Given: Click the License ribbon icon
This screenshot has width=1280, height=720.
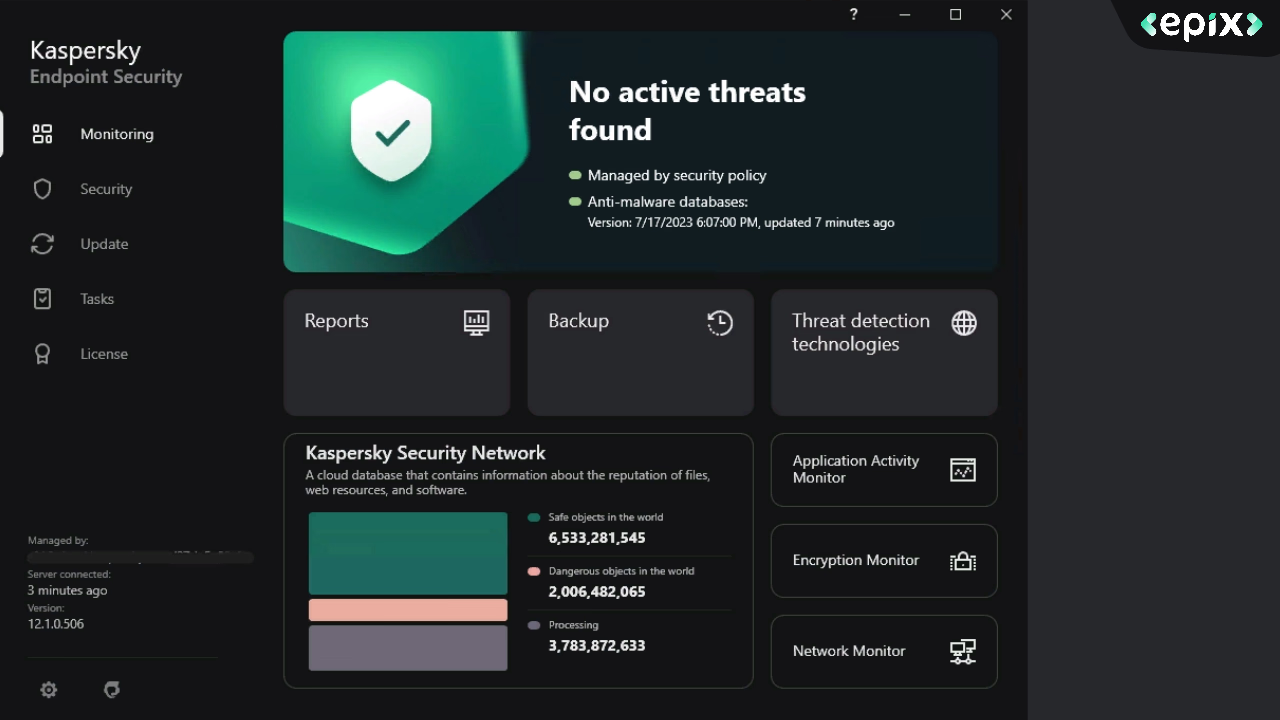Looking at the screenshot, I should pos(42,354).
